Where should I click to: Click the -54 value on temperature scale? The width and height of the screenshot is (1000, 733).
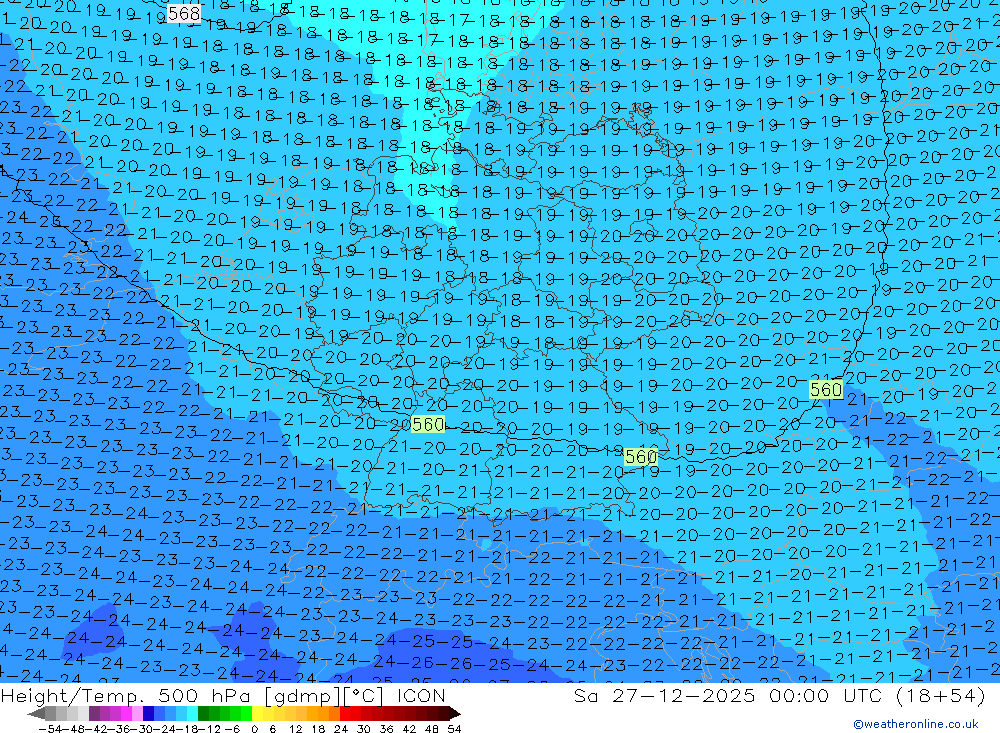(51, 729)
